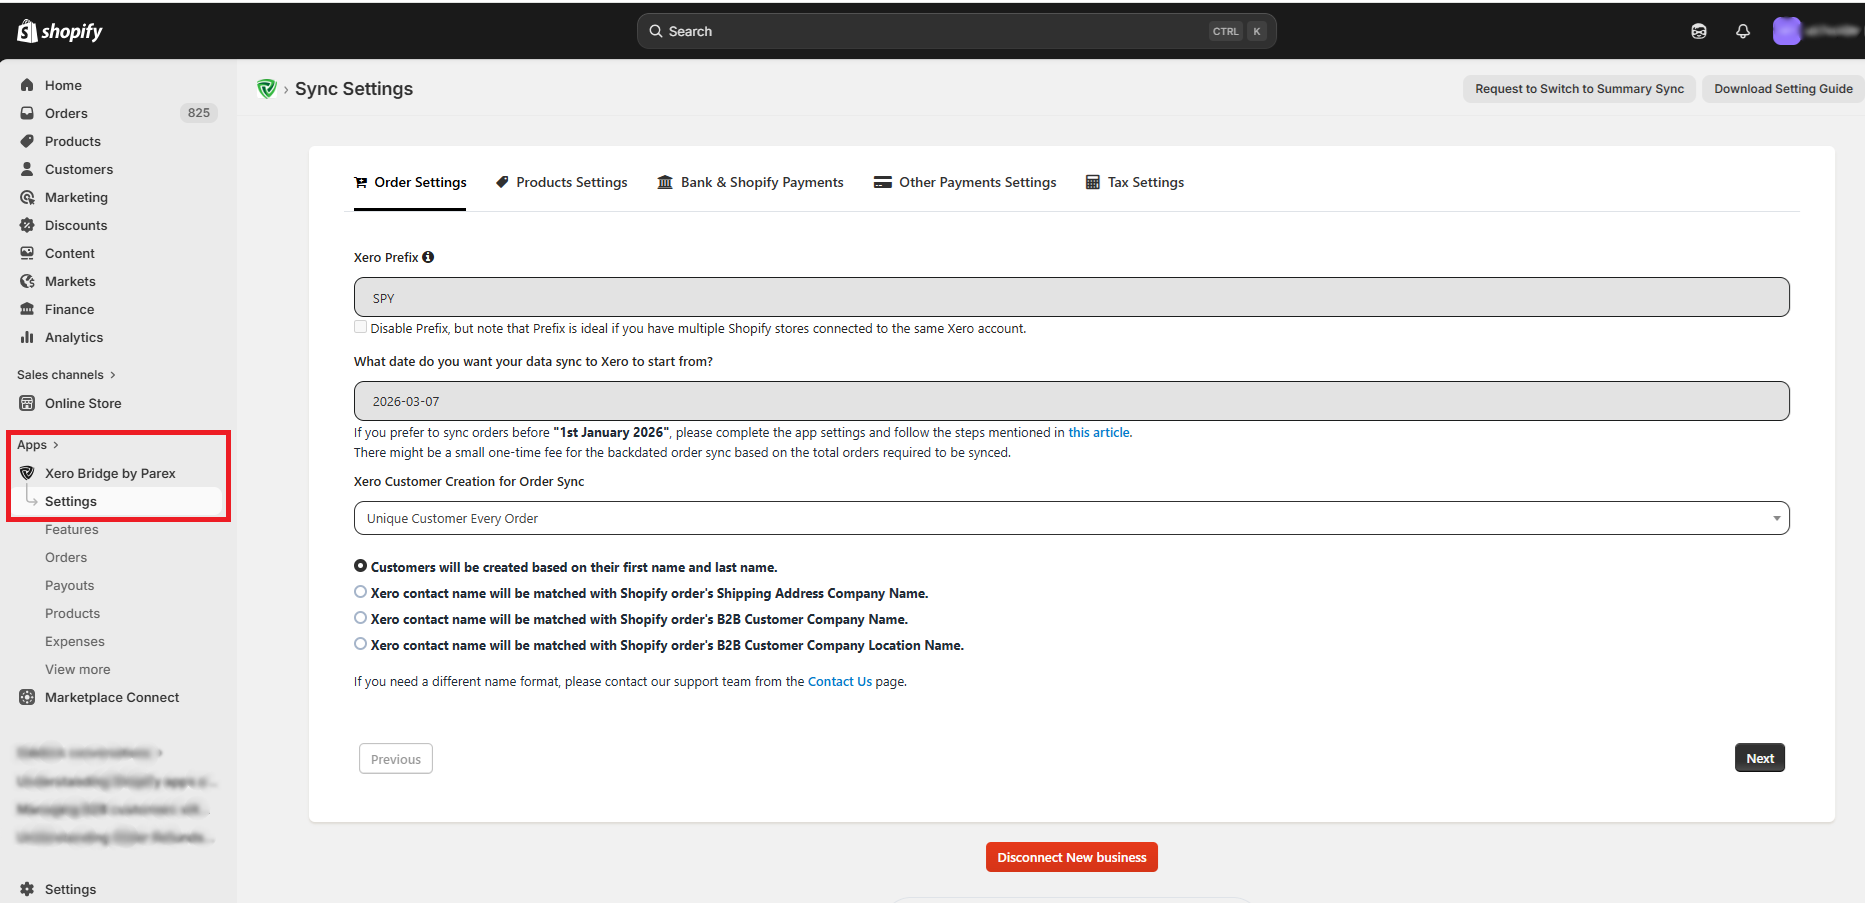Image resolution: width=1865 pixels, height=903 pixels.
Task: Select Shipping Address Company Name matching option
Action: [361, 592]
